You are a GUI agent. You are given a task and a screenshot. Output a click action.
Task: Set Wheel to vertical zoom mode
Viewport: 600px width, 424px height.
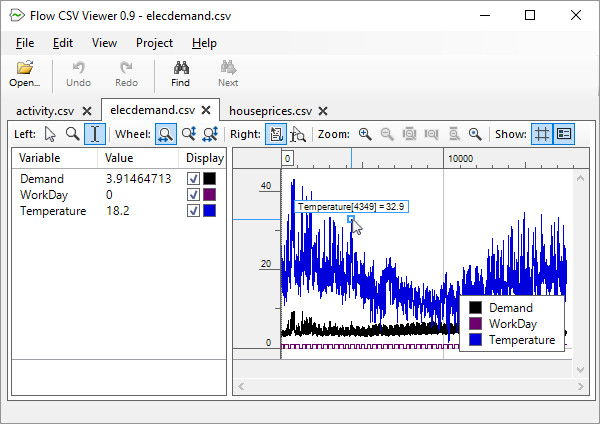(x=189, y=134)
